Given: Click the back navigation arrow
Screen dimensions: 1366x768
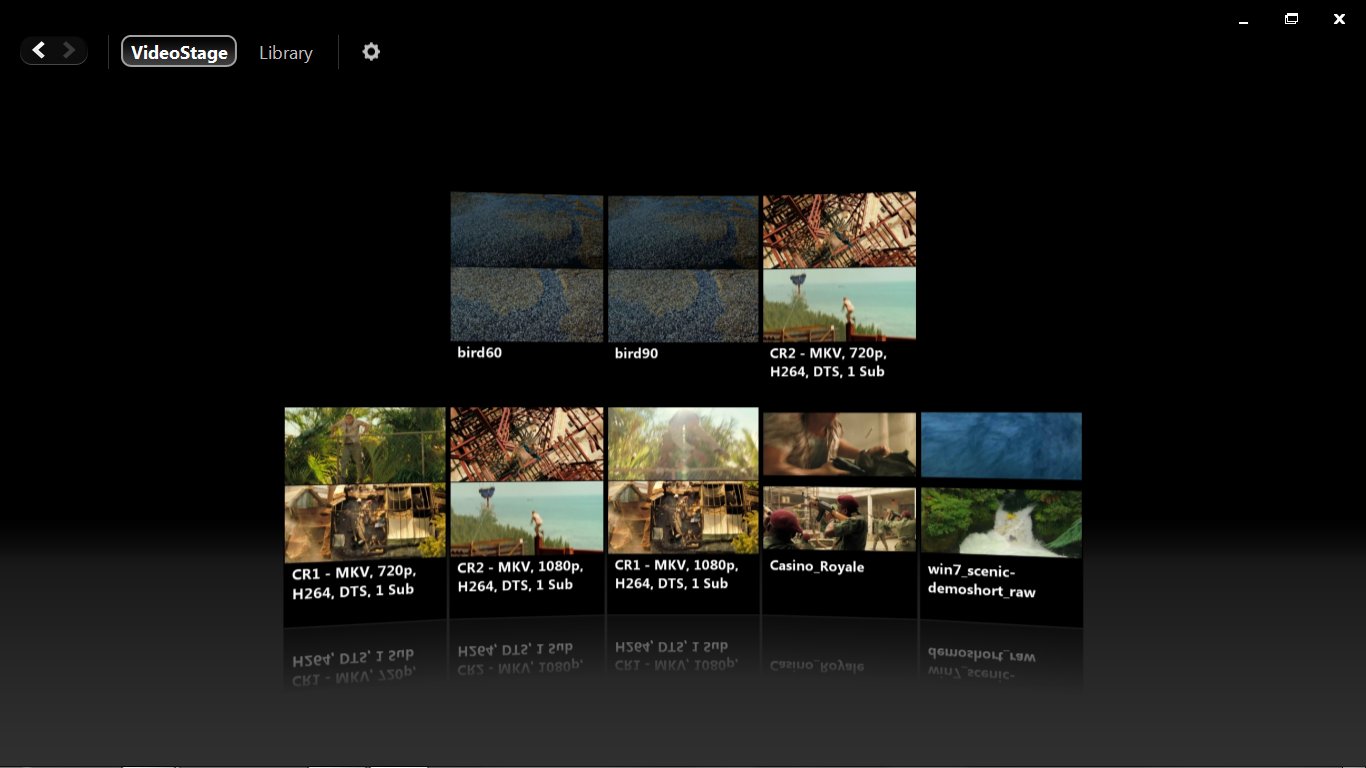Looking at the screenshot, I should coord(38,51).
